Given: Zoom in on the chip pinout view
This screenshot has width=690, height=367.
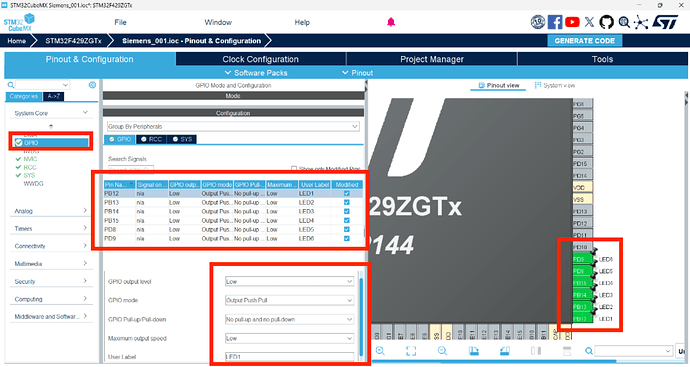Looking at the screenshot, I should pos(380,351).
